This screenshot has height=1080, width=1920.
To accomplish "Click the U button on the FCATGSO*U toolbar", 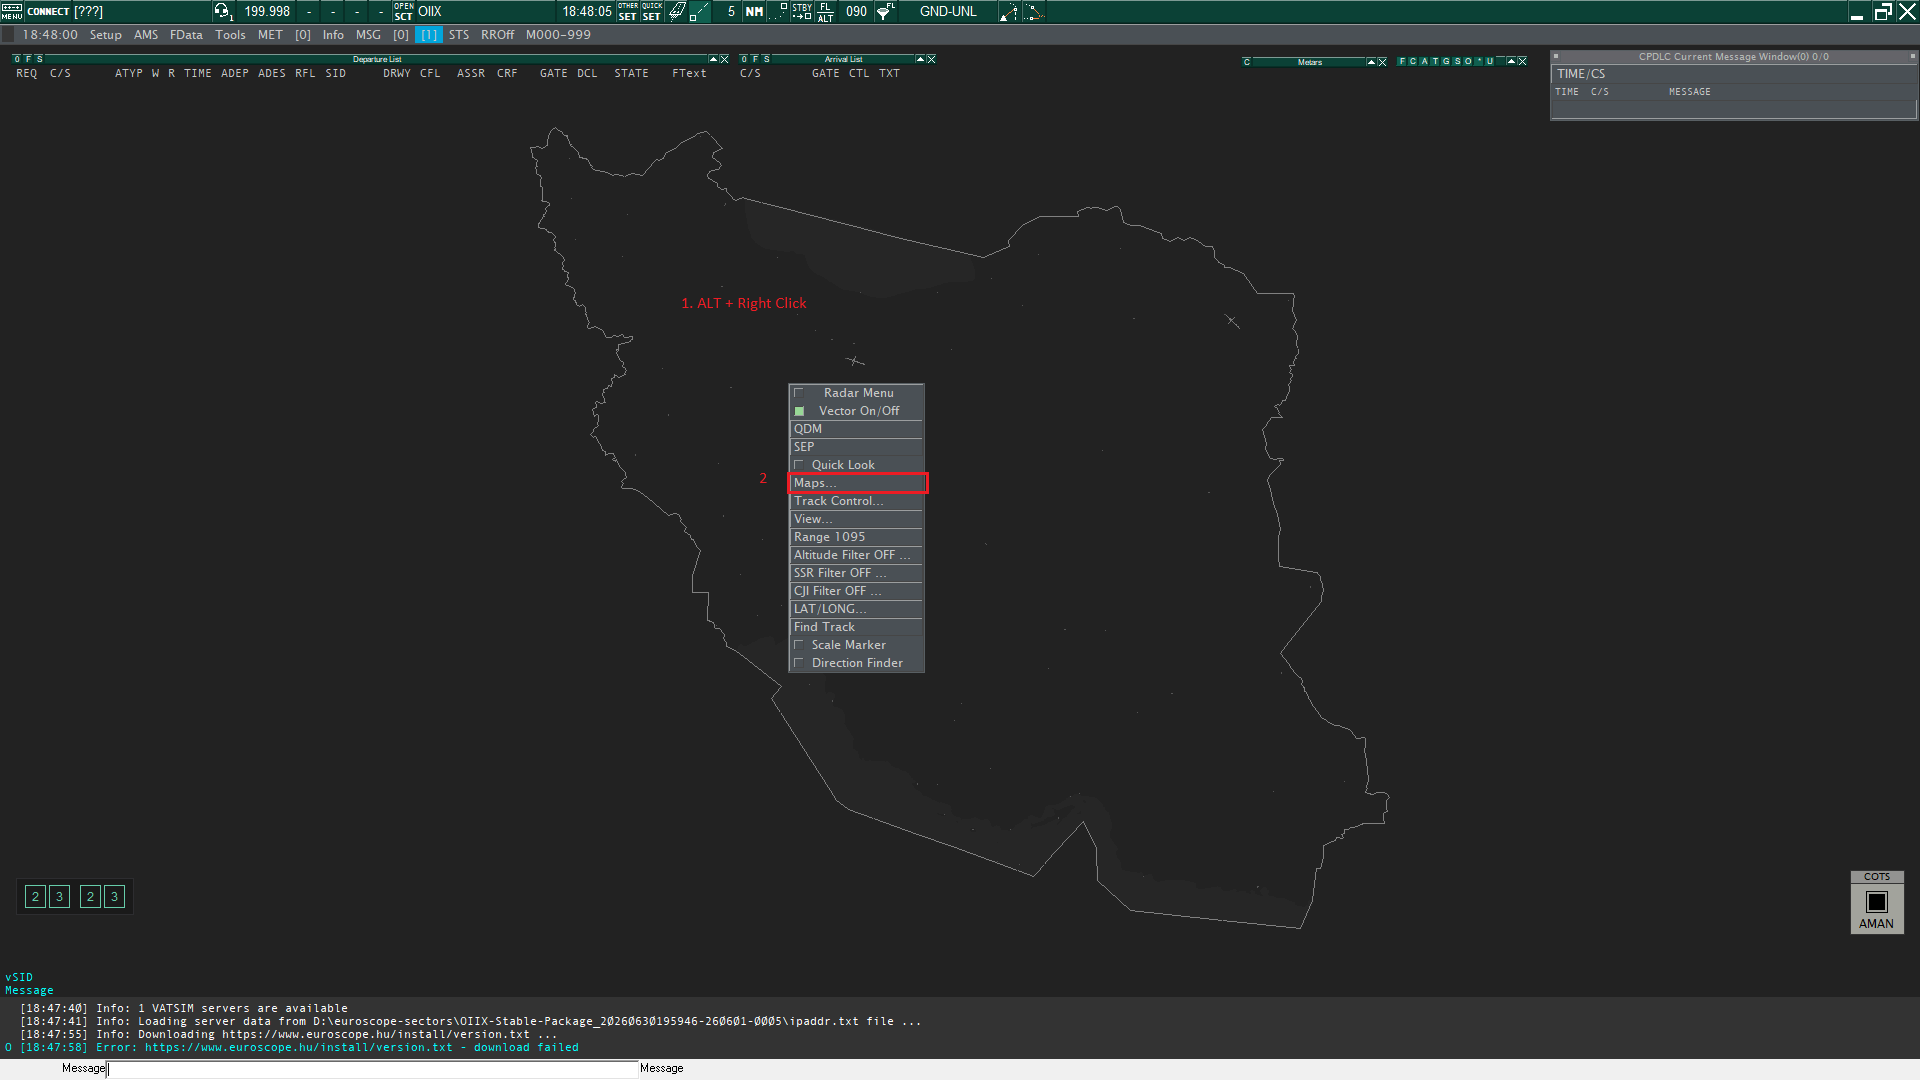I will click(1490, 62).
